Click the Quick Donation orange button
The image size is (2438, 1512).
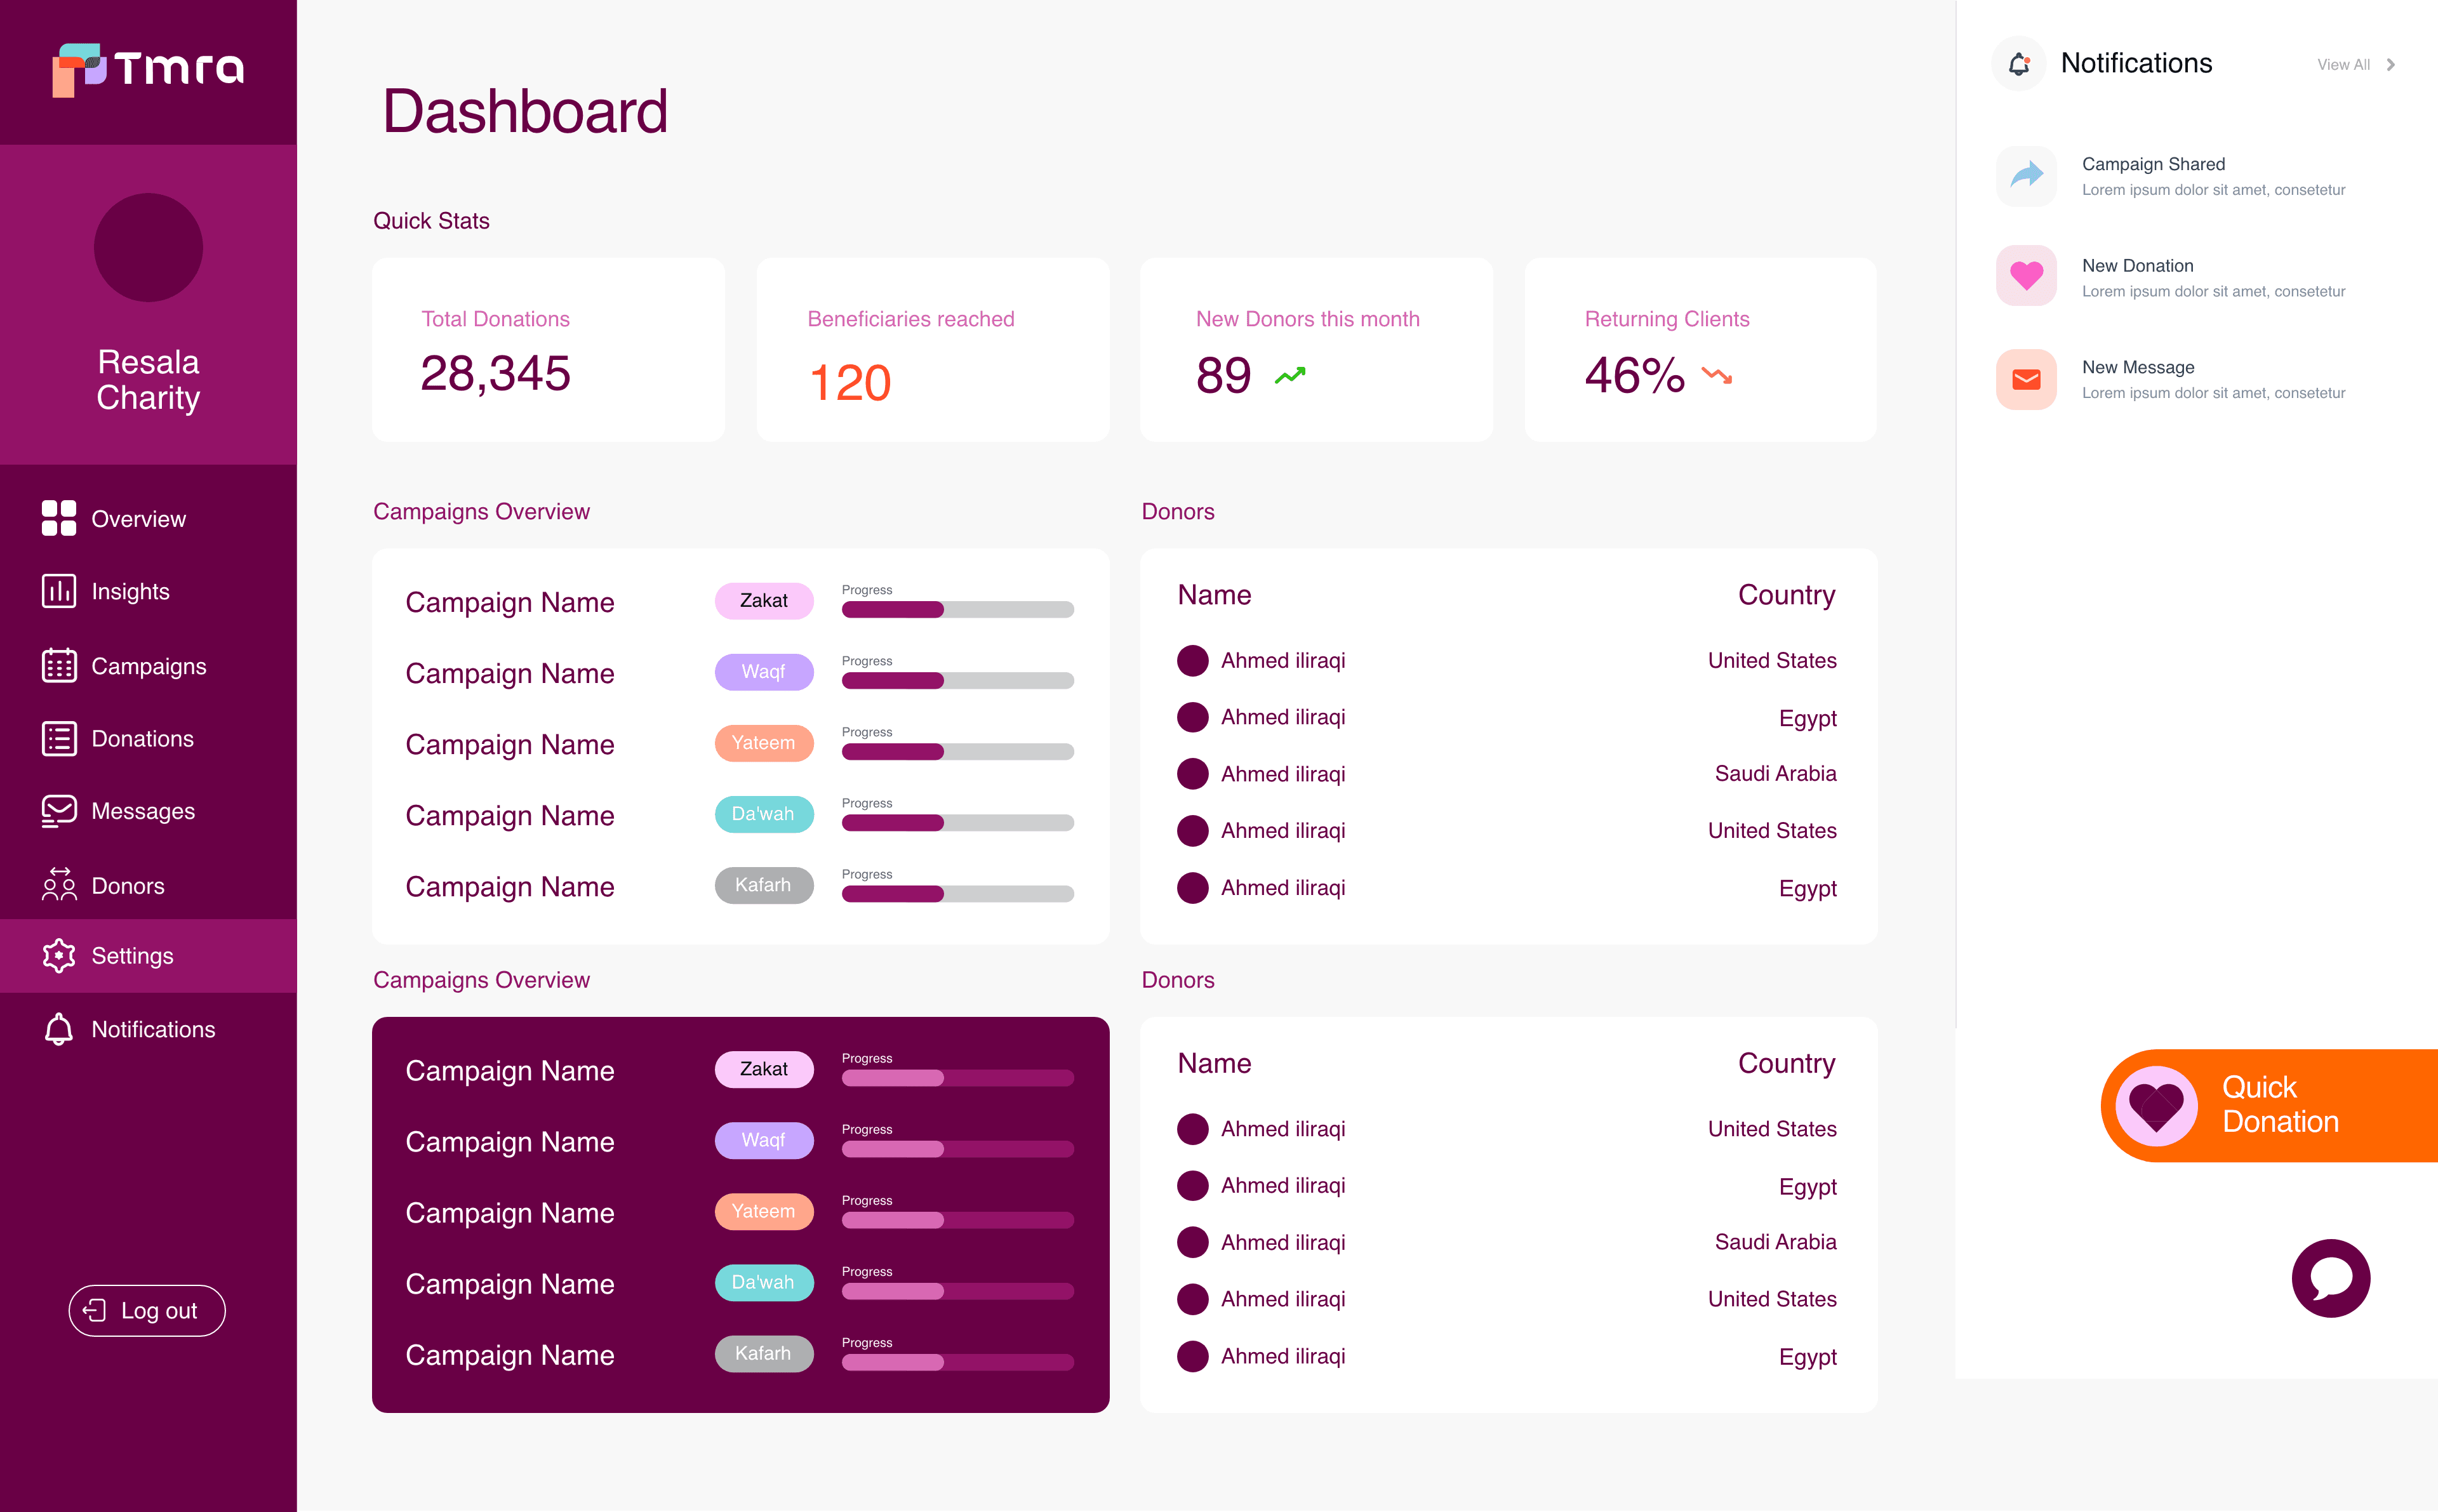pos(2270,1105)
